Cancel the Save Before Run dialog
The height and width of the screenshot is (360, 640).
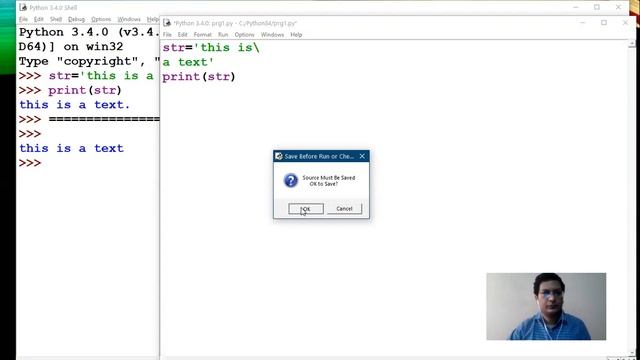coord(344,209)
